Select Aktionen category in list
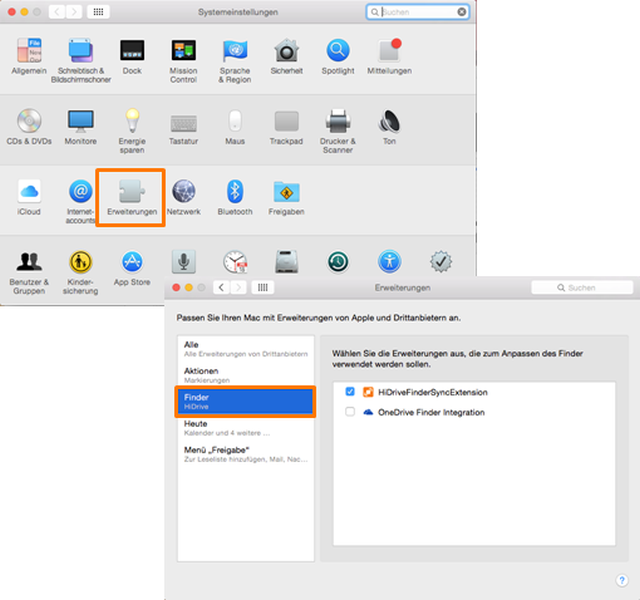The width and height of the screenshot is (640, 600). coord(246,375)
